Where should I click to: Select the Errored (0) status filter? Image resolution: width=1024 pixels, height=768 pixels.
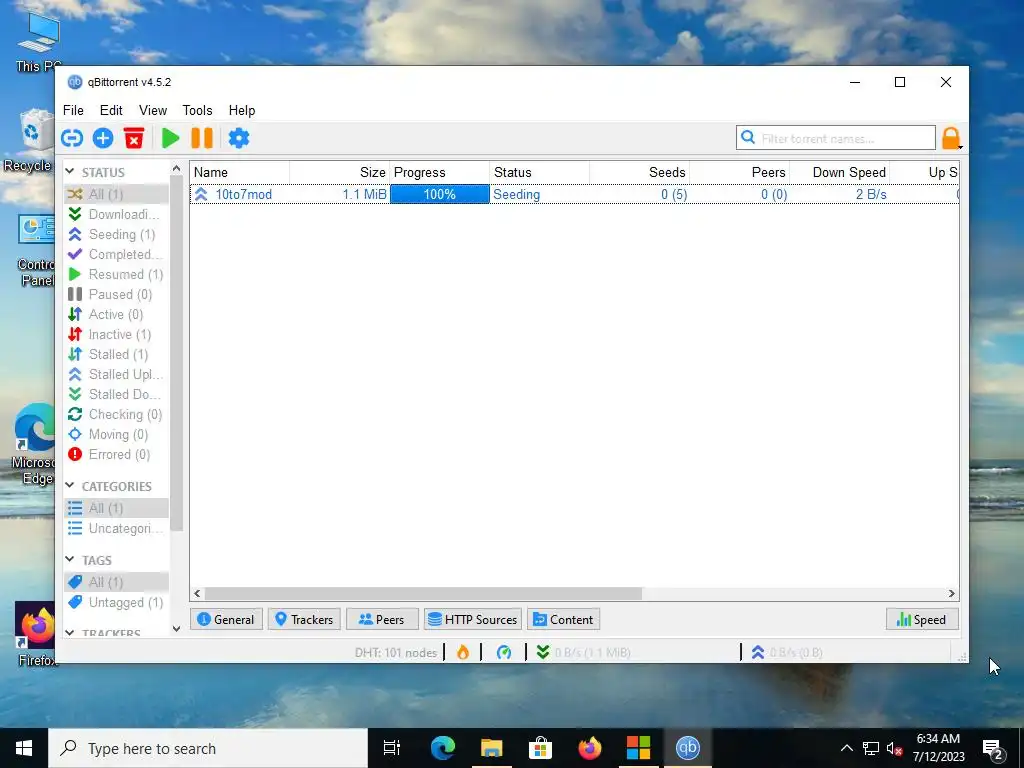116,455
